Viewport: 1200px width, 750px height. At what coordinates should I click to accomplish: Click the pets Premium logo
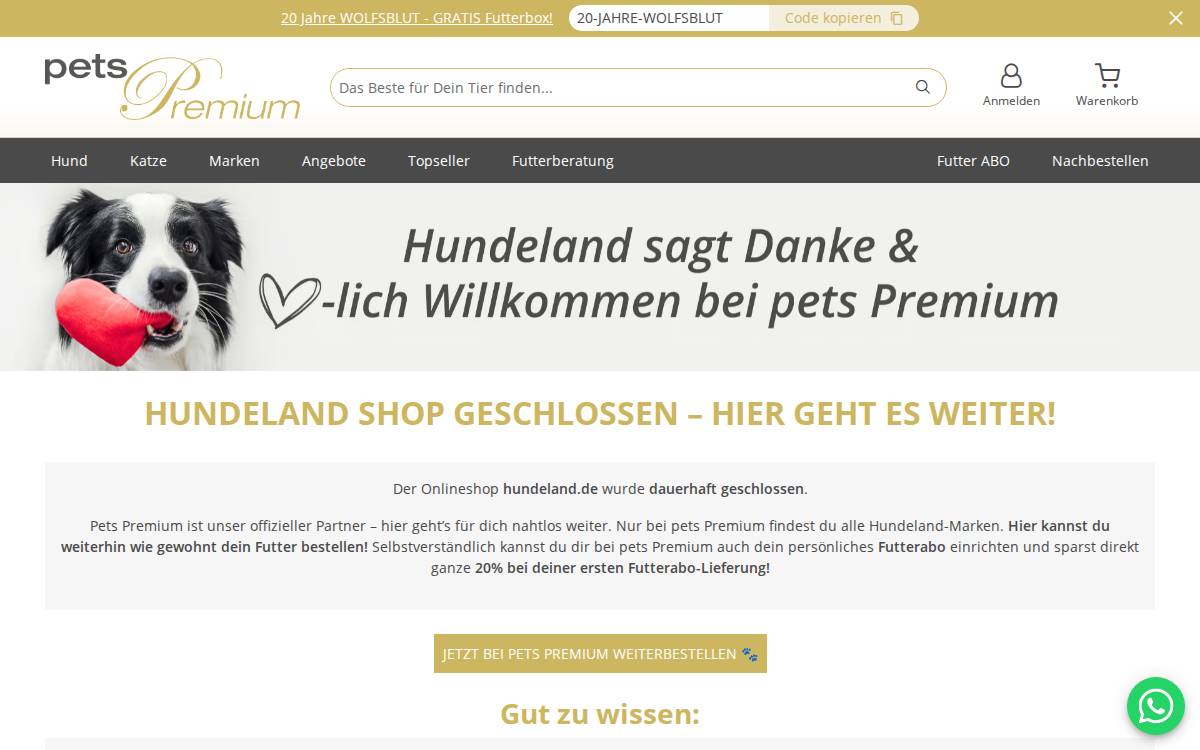172,87
